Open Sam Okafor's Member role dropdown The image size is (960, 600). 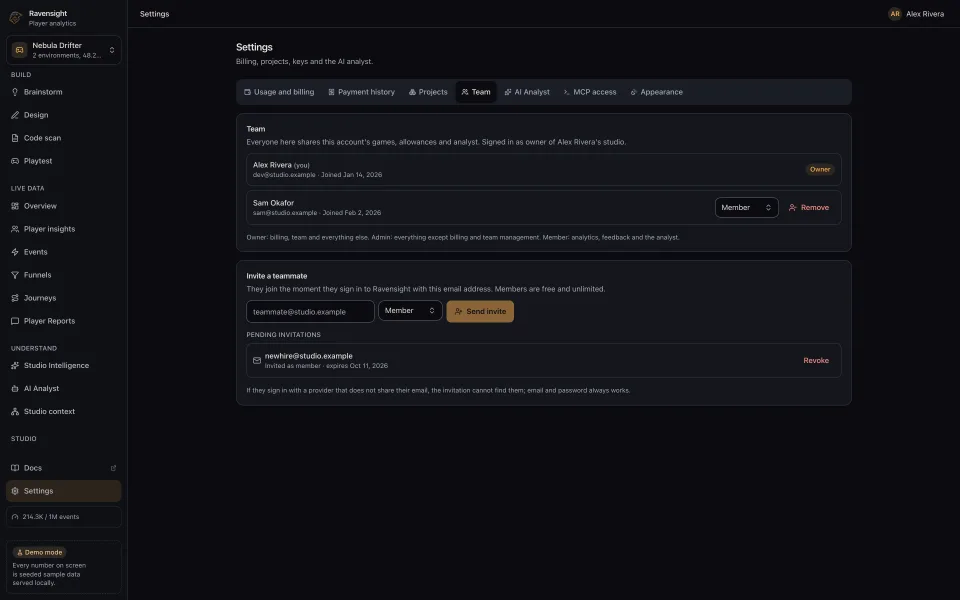(x=746, y=208)
